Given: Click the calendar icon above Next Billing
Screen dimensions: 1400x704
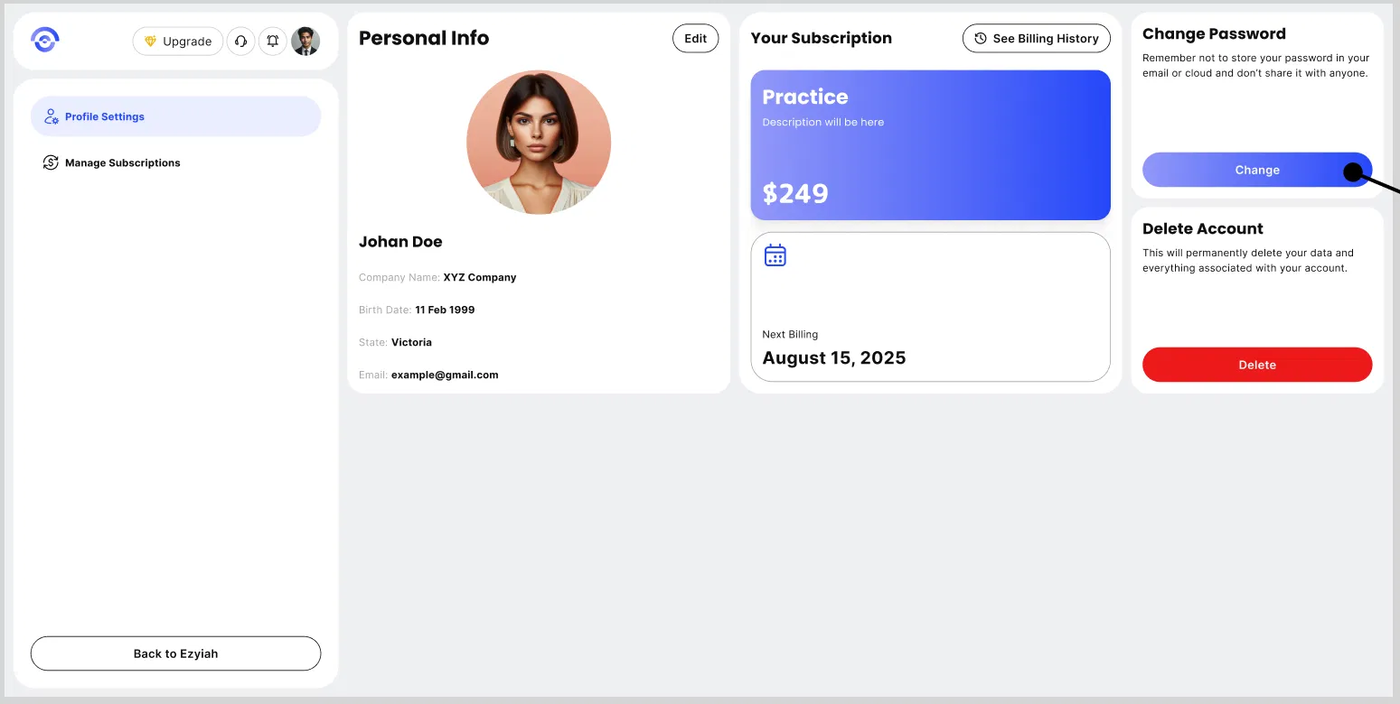Looking at the screenshot, I should pos(775,255).
